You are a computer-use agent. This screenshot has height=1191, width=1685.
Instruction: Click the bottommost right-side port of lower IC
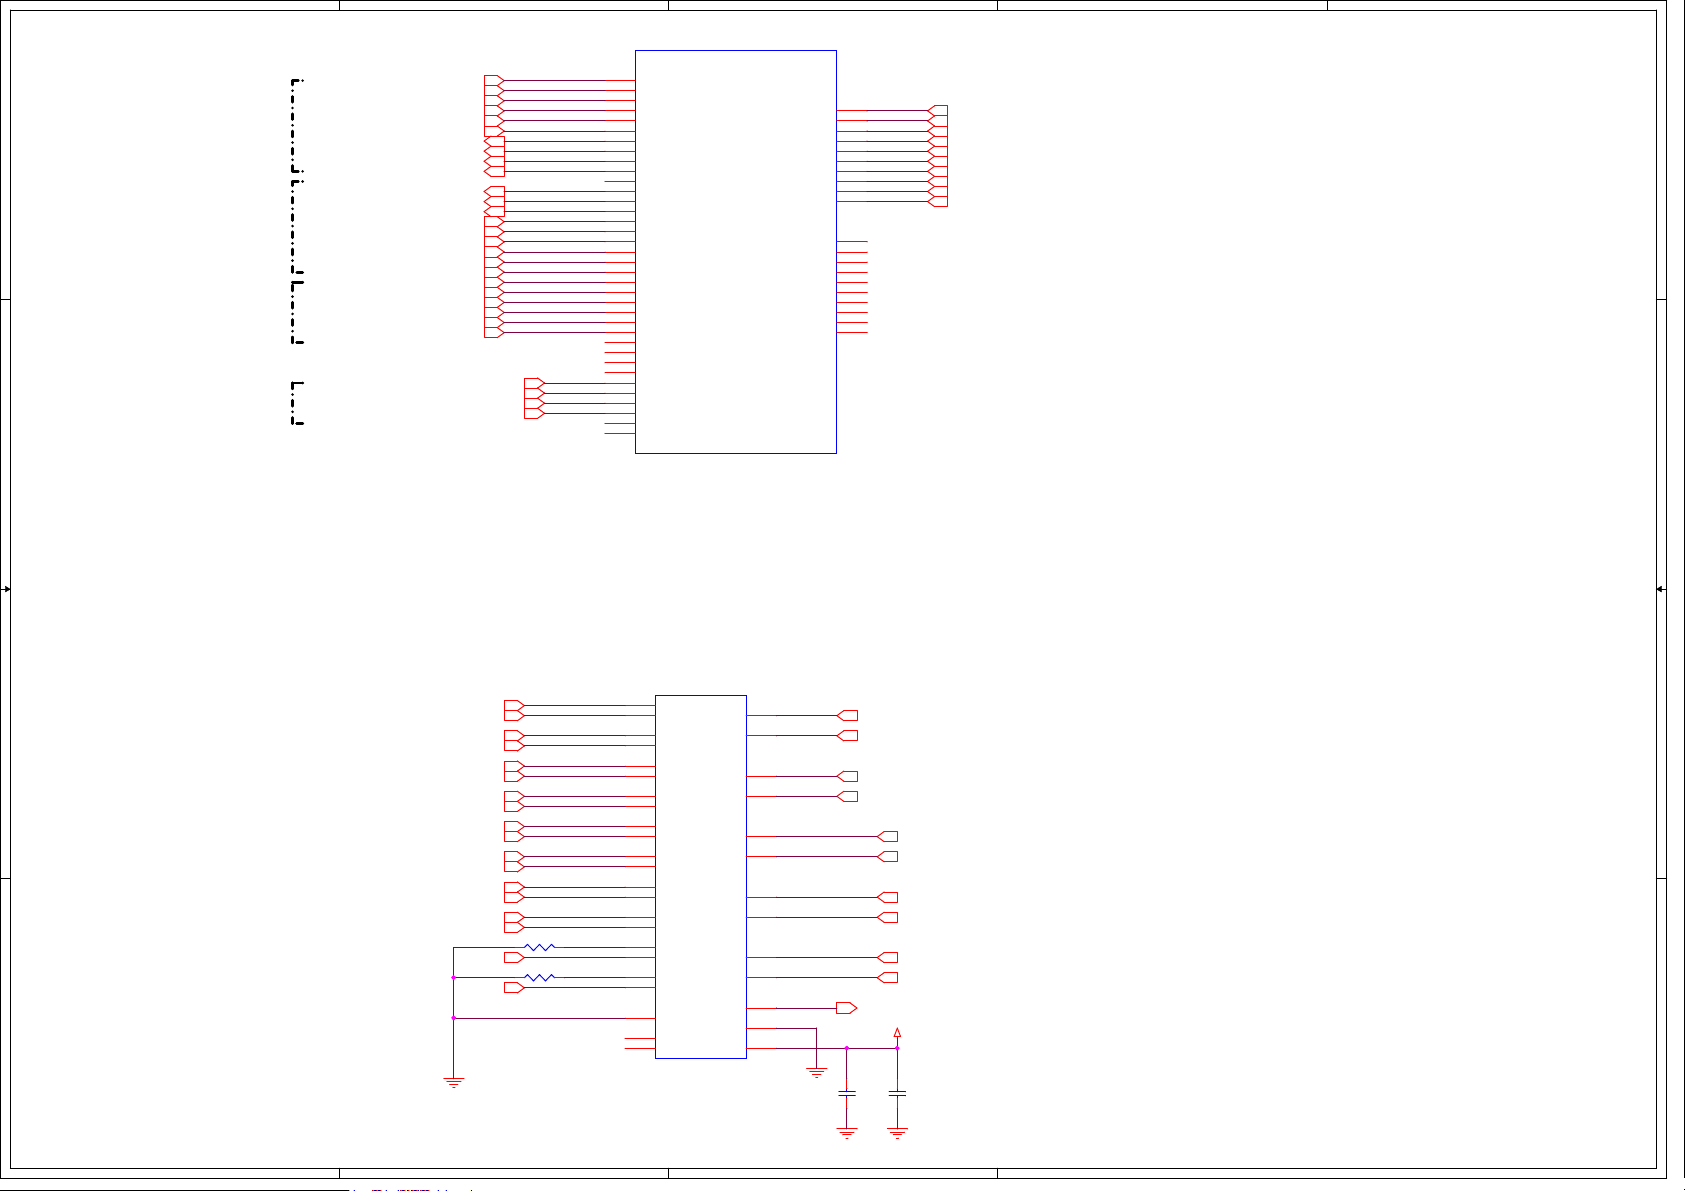coord(847,1008)
